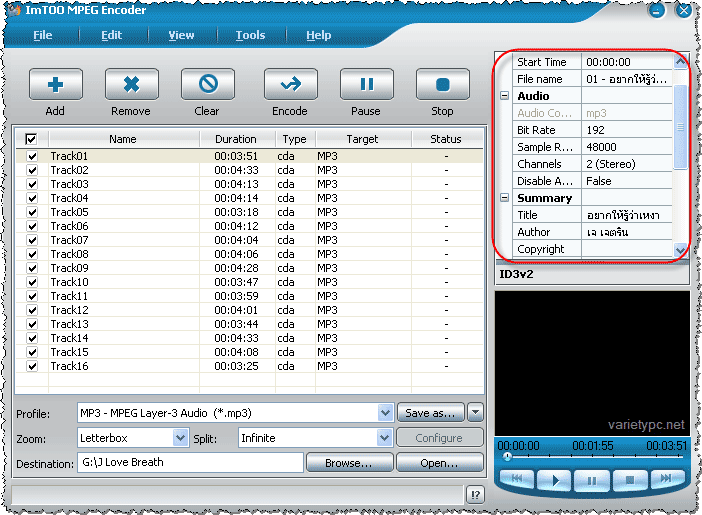Click the Title property value field
Viewport: 702px width, 515px height.
[627, 215]
